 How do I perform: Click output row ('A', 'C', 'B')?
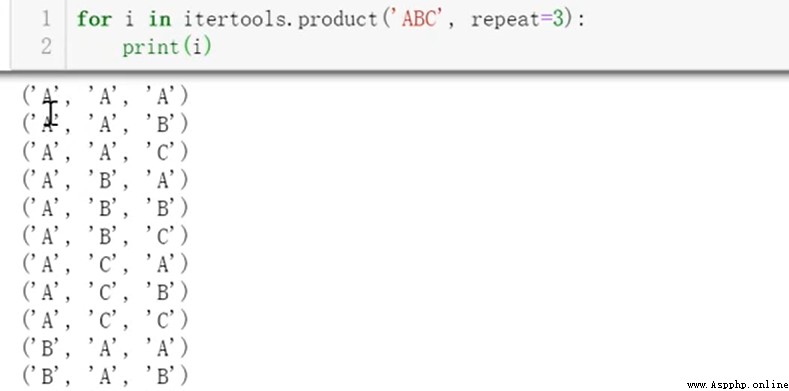pyautogui.click(x=105, y=291)
